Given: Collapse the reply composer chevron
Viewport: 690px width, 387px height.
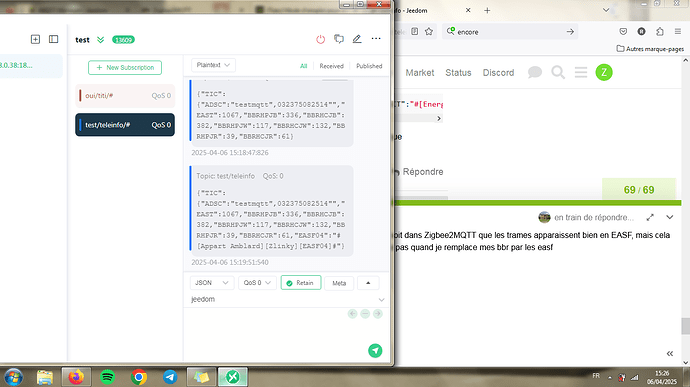Looking at the screenshot, I should click(669, 217).
